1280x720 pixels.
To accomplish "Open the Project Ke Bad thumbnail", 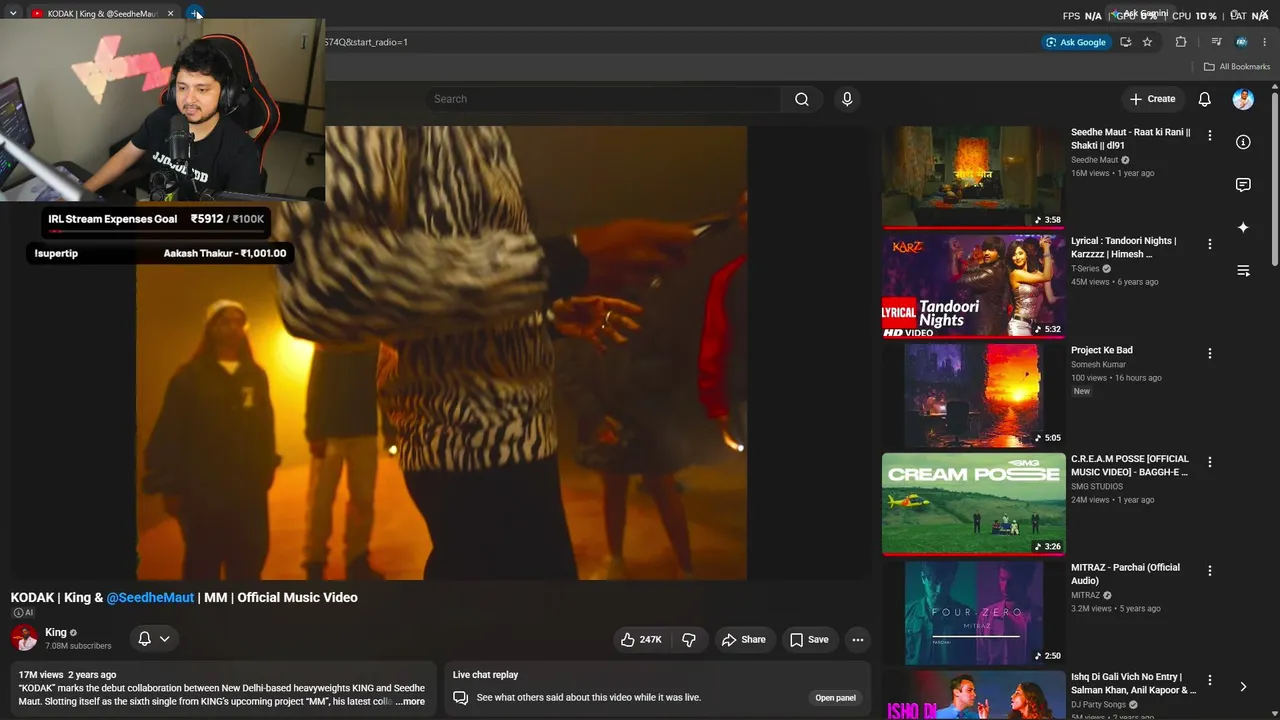I will (973, 395).
